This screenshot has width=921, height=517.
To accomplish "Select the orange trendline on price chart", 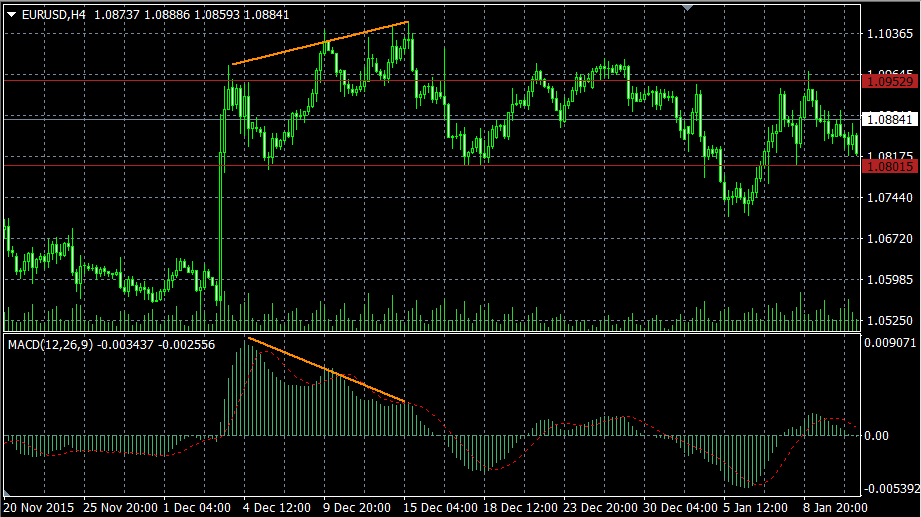I will coord(320,43).
